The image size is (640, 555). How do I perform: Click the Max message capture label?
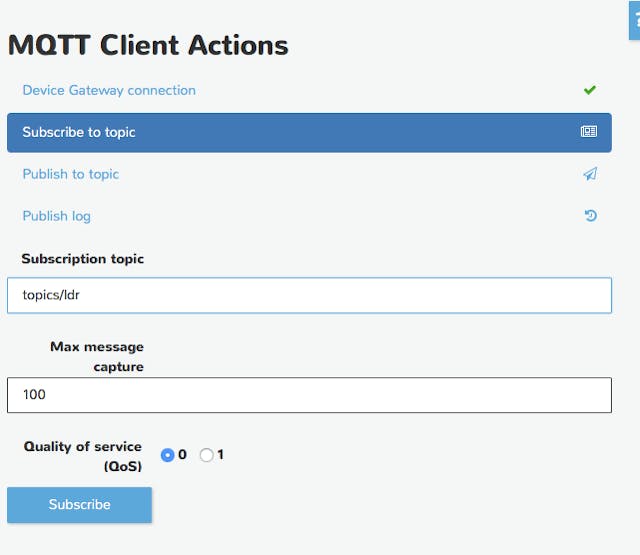coord(97,356)
